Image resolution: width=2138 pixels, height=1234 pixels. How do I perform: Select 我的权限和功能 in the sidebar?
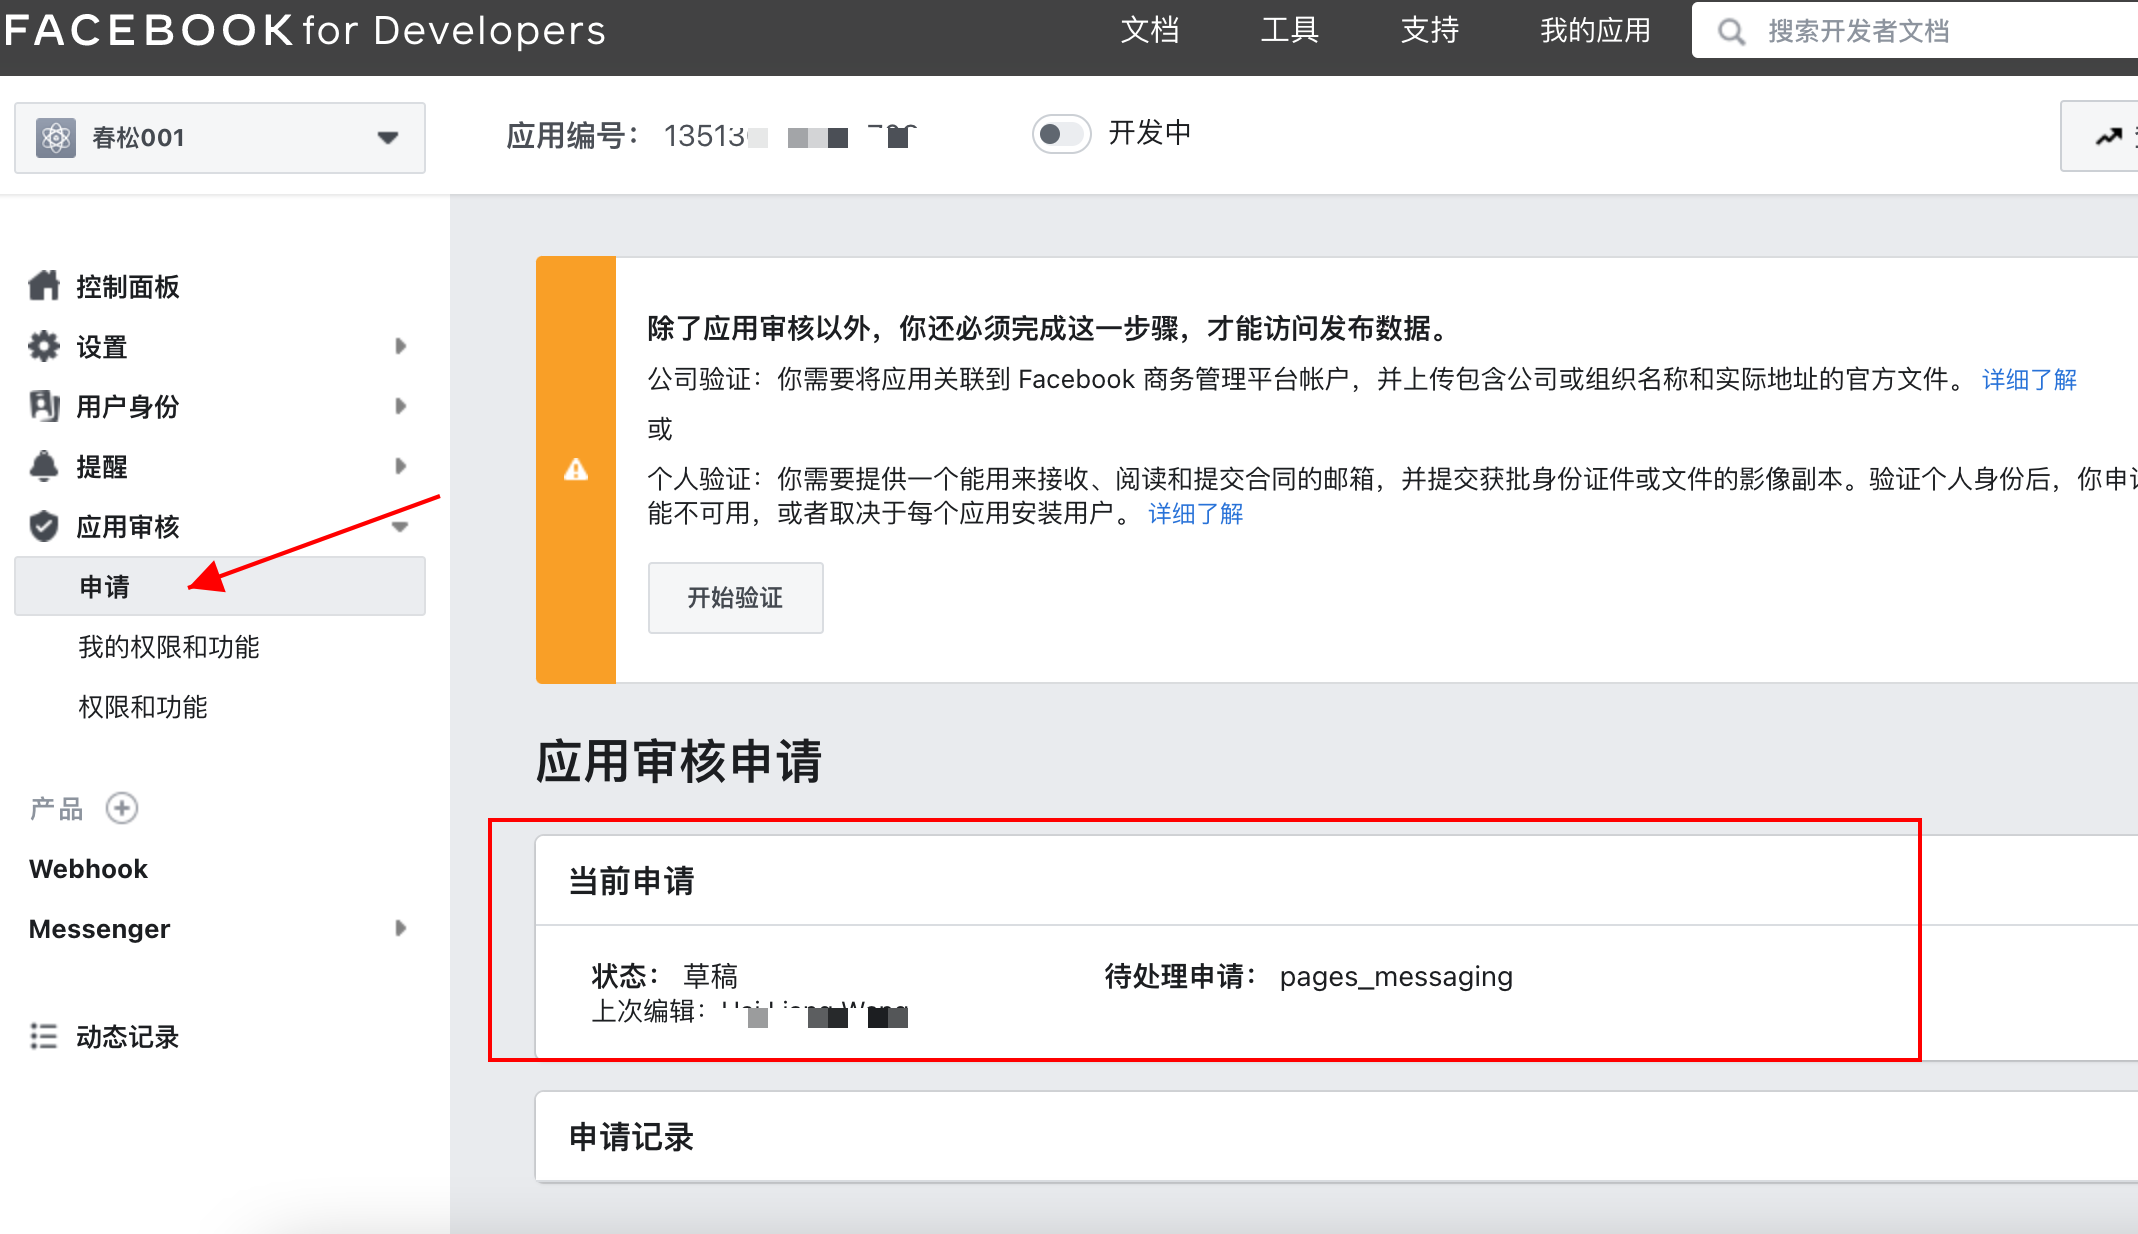click(x=169, y=647)
